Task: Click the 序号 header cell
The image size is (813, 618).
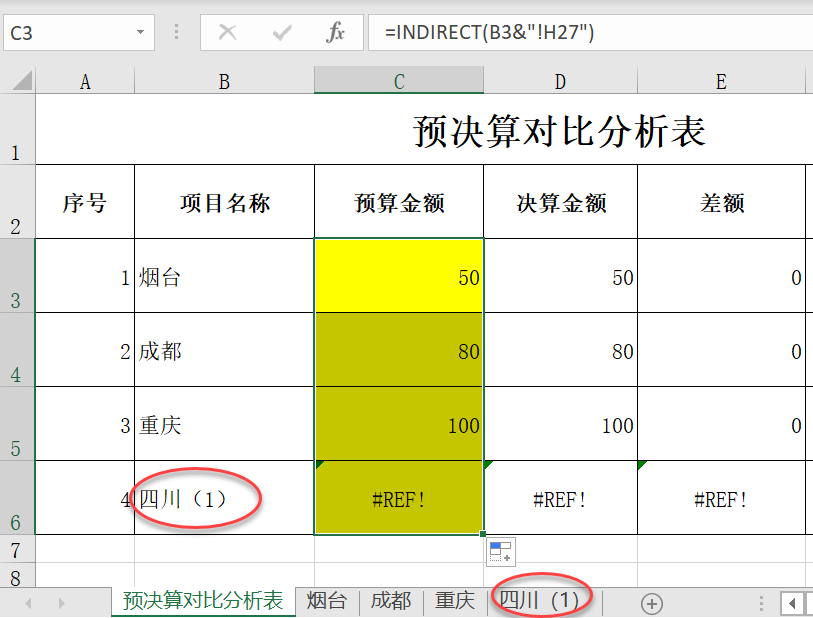Action: (85, 202)
